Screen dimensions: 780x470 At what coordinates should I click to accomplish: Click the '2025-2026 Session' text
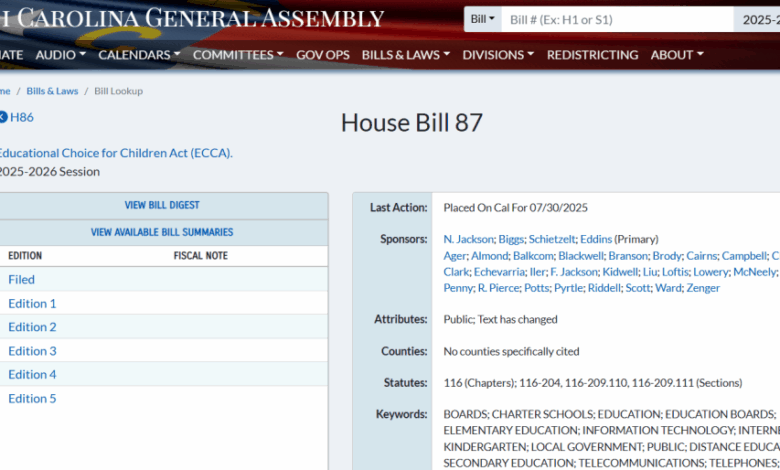(50, 172)
